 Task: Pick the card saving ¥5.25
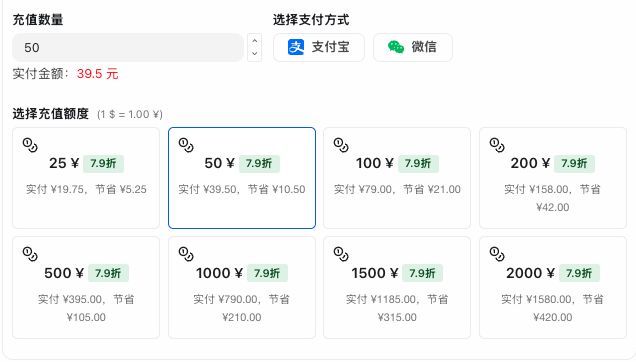tap(86, 178)
